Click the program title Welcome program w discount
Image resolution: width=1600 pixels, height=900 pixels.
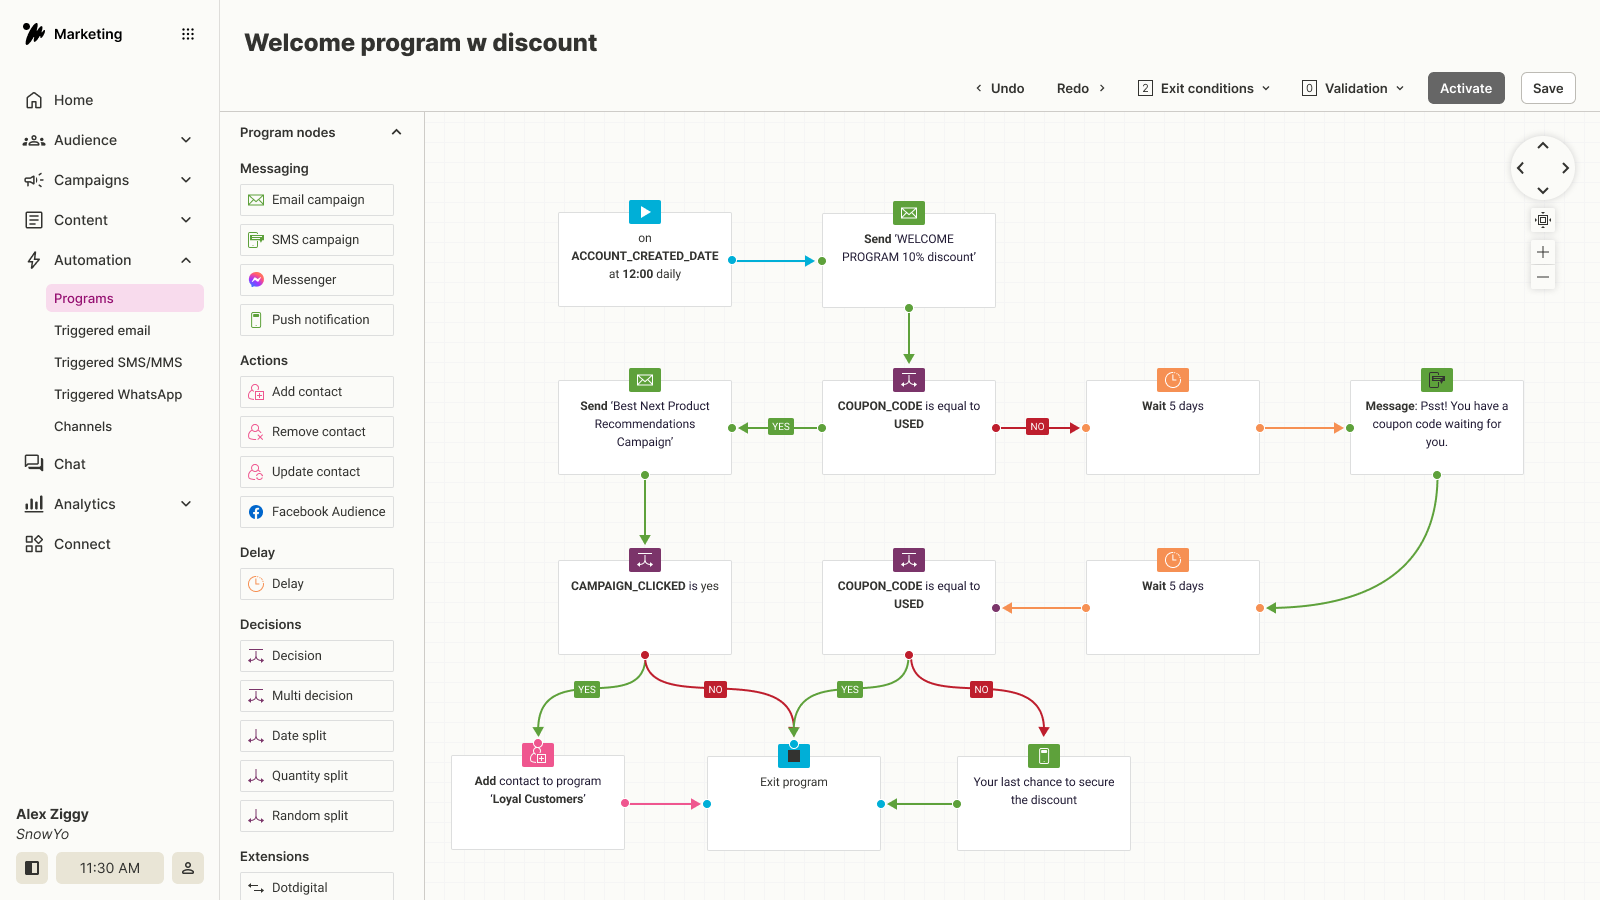point(421,43)
